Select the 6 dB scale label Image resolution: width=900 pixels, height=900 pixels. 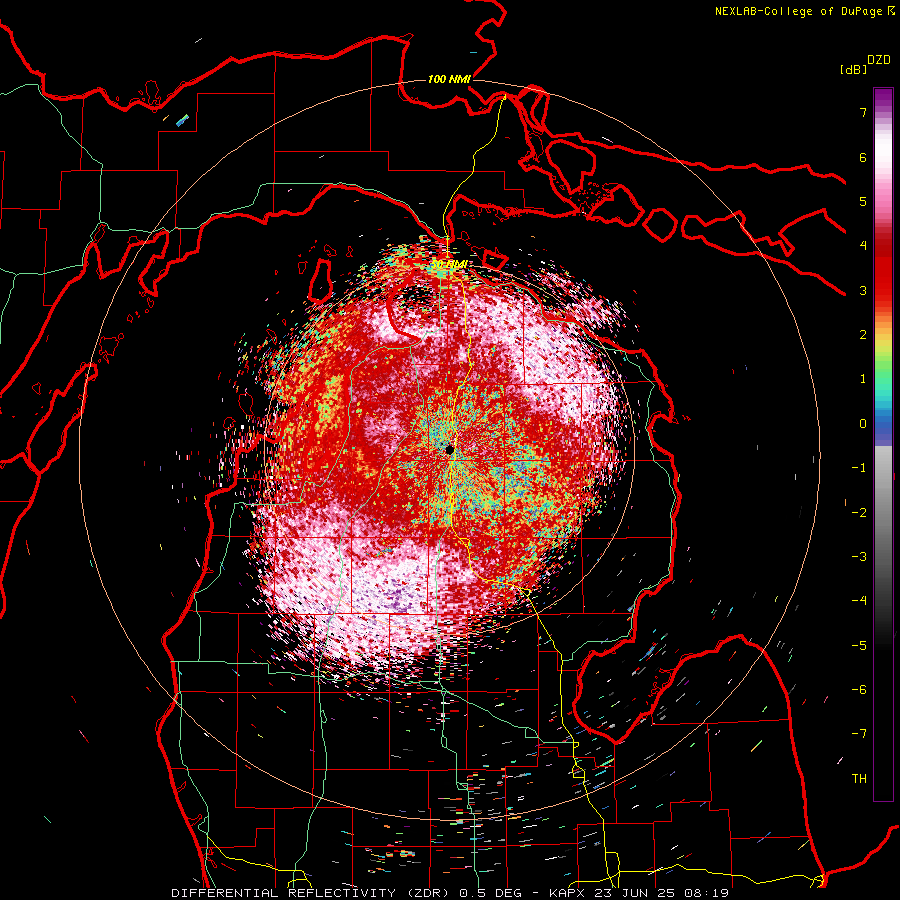coord(863,157)
